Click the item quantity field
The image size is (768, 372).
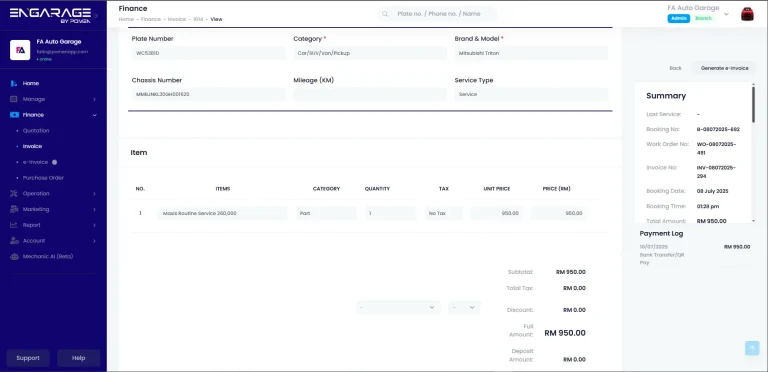pos(390,213)
